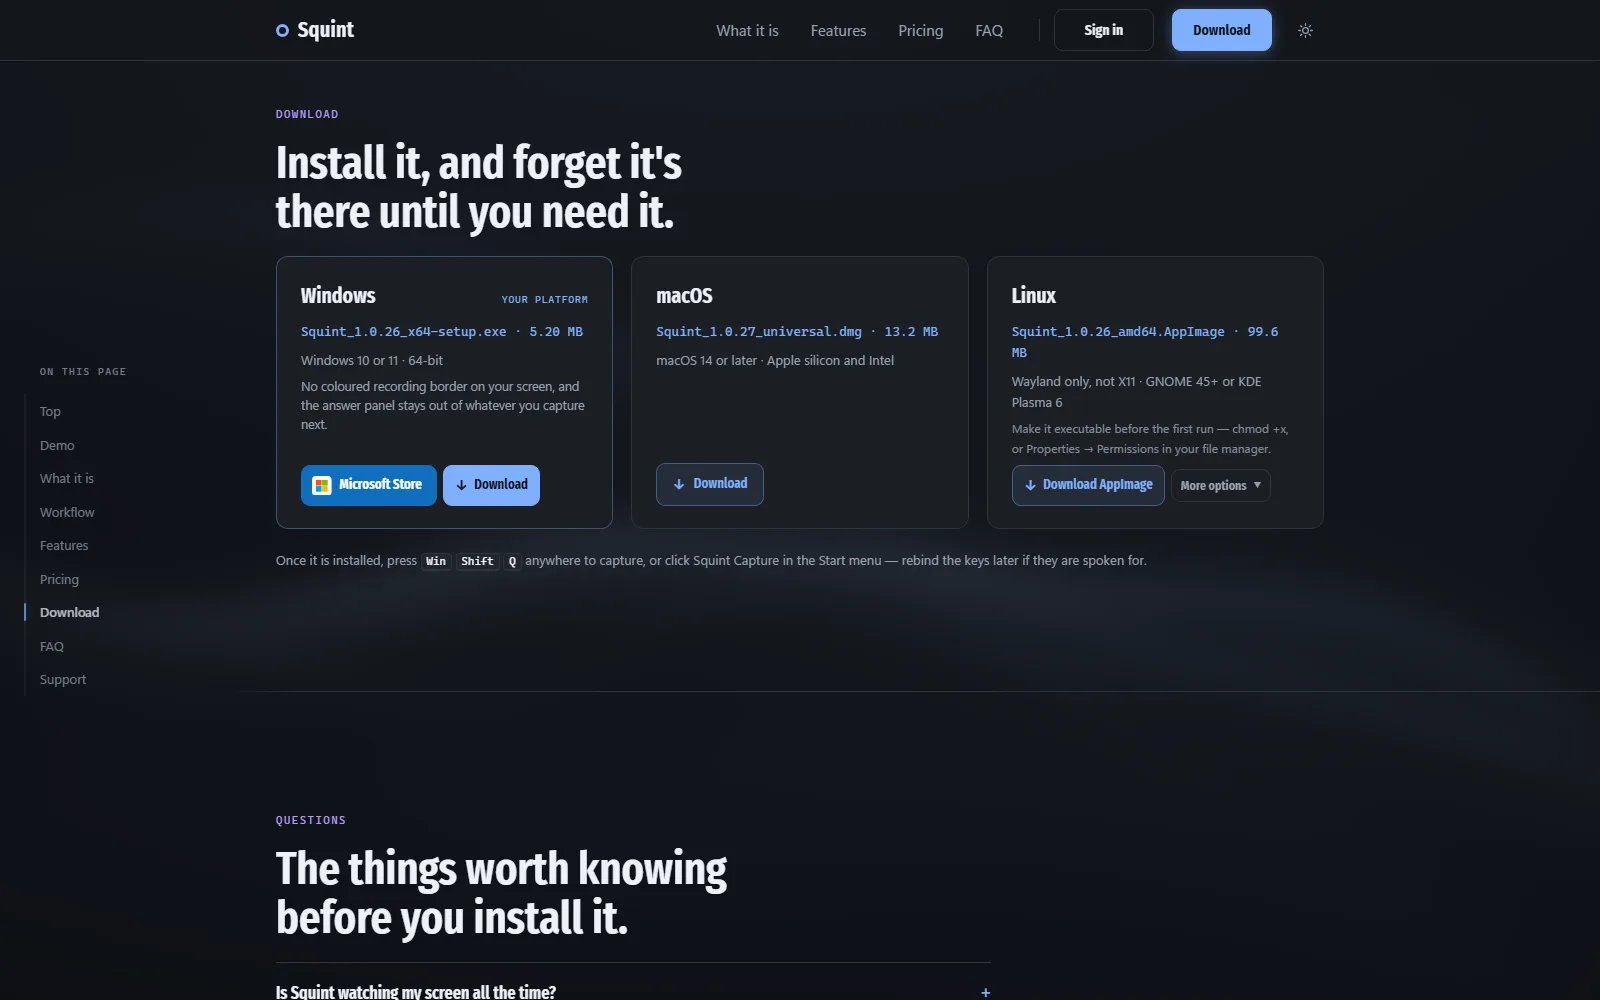Viewport: 1600px width, 1000px height.
Task: Click the header Download button
Action: point(1221,30)
